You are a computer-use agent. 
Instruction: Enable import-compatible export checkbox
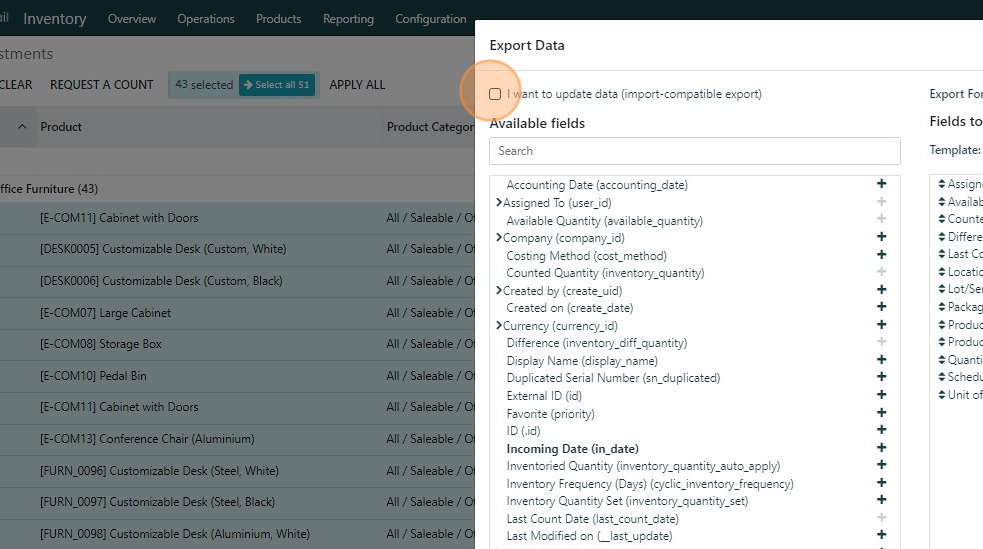495,94
